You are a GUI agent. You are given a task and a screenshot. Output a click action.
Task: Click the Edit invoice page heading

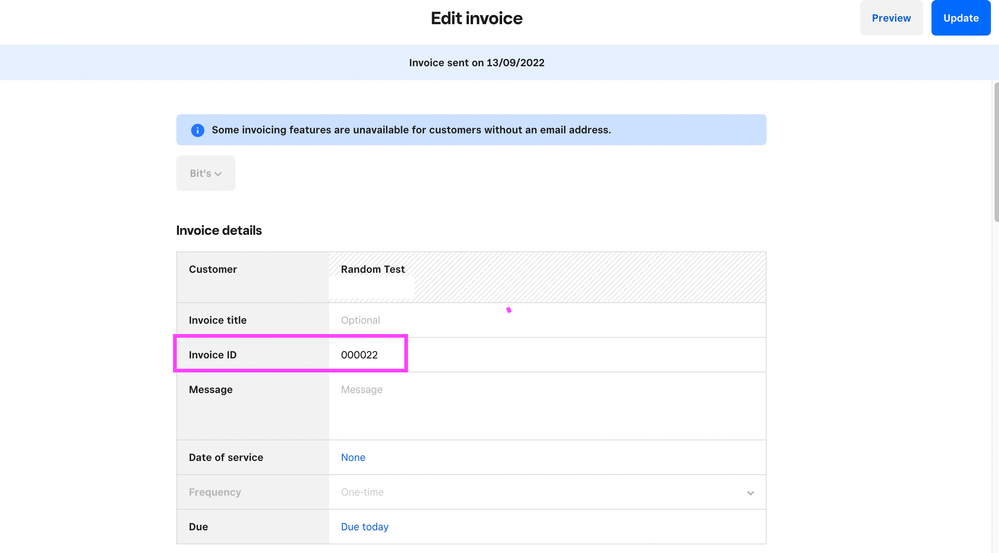click(476, 18)
